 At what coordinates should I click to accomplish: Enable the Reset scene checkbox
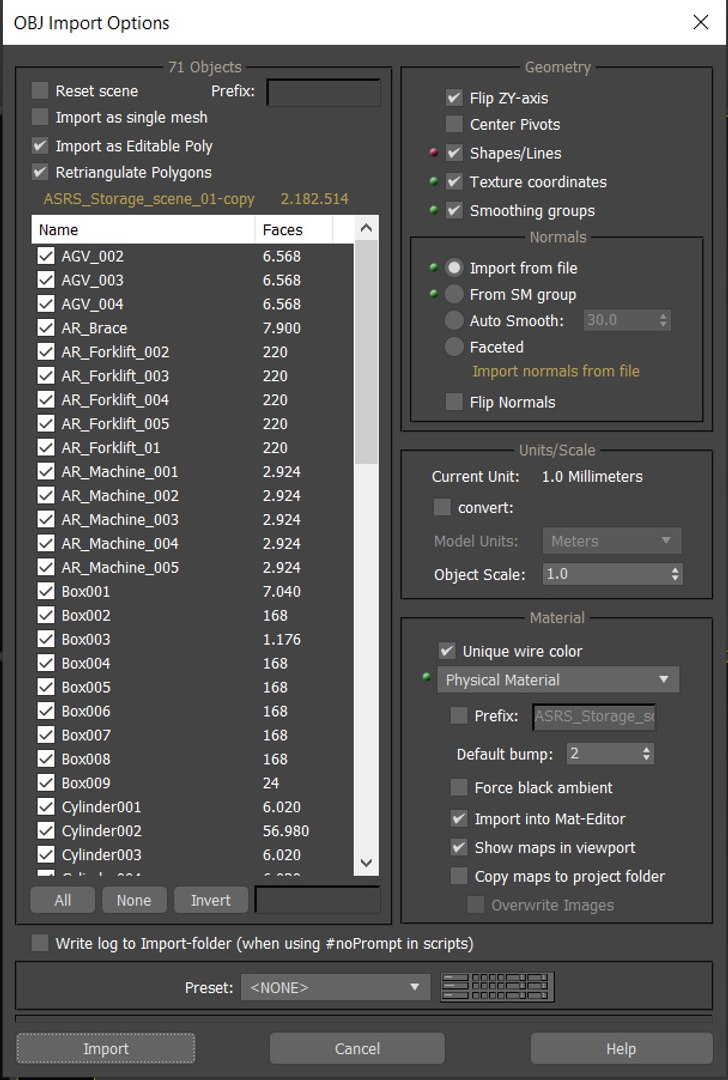(40, 90)
